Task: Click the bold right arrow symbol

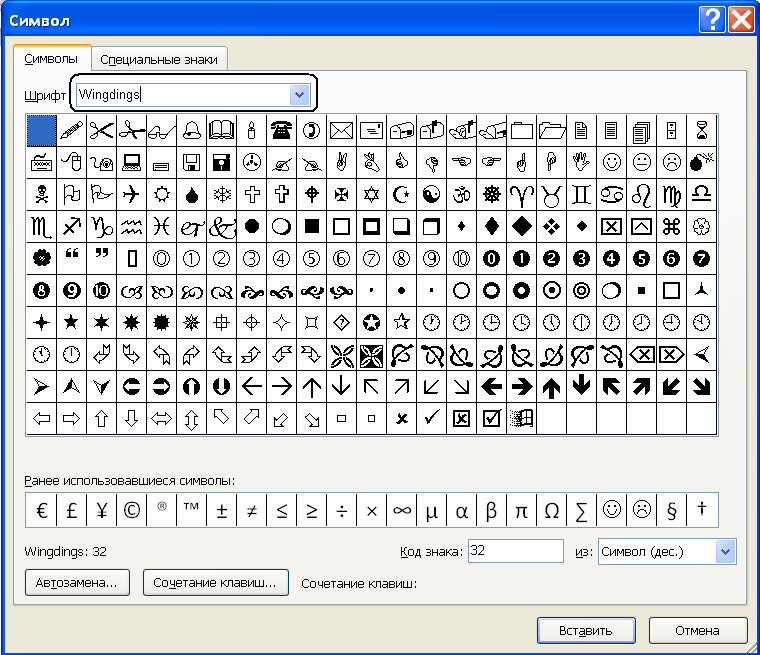Action: point(522,386)
